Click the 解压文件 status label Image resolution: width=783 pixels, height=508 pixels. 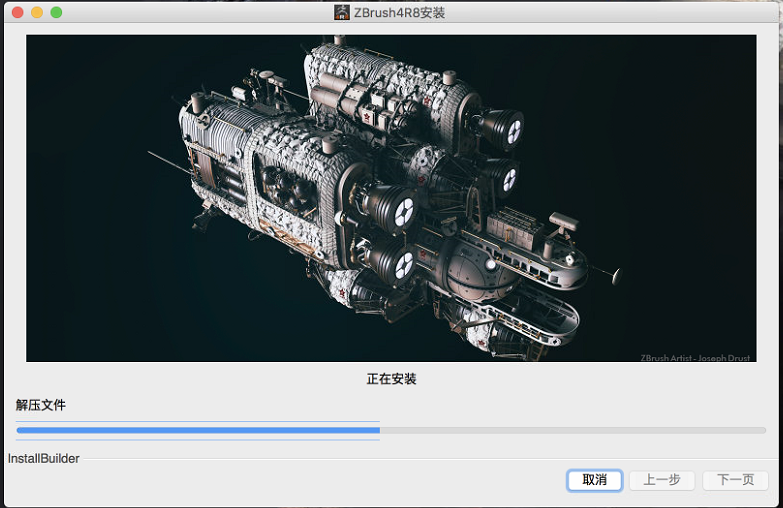tap(40, 405)
